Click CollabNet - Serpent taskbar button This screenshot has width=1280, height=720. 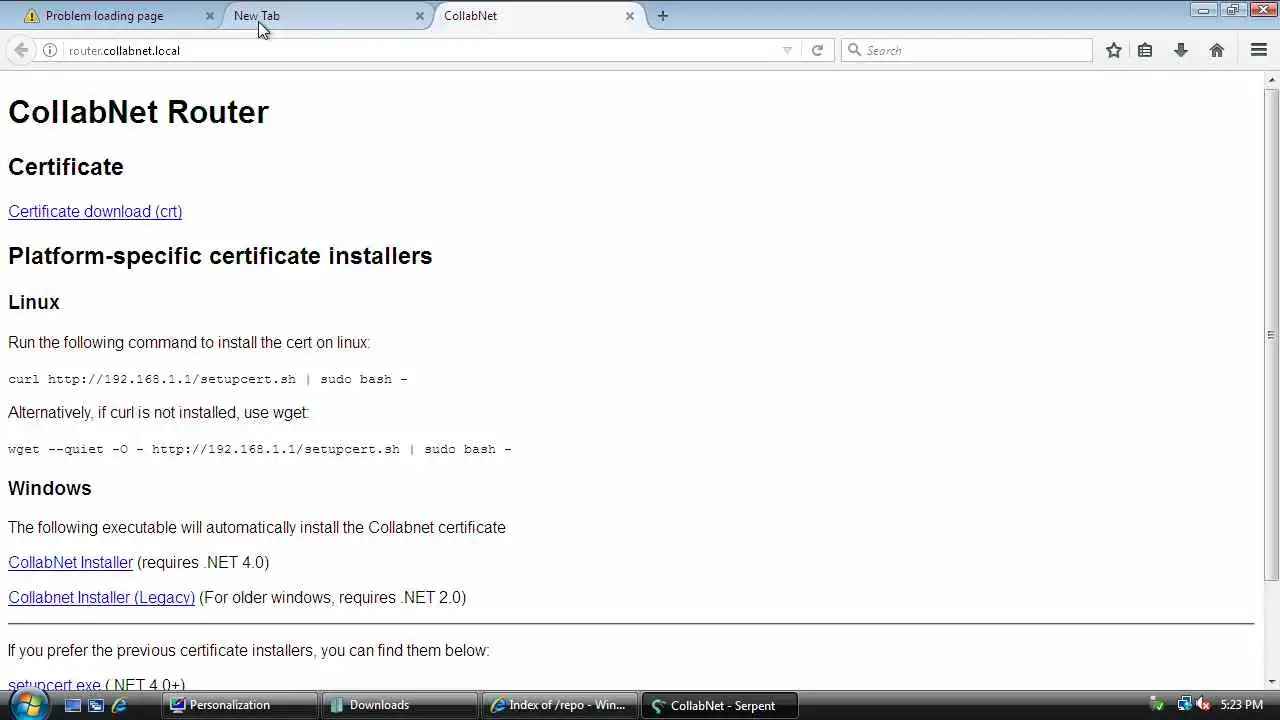(x=720, y=705)
